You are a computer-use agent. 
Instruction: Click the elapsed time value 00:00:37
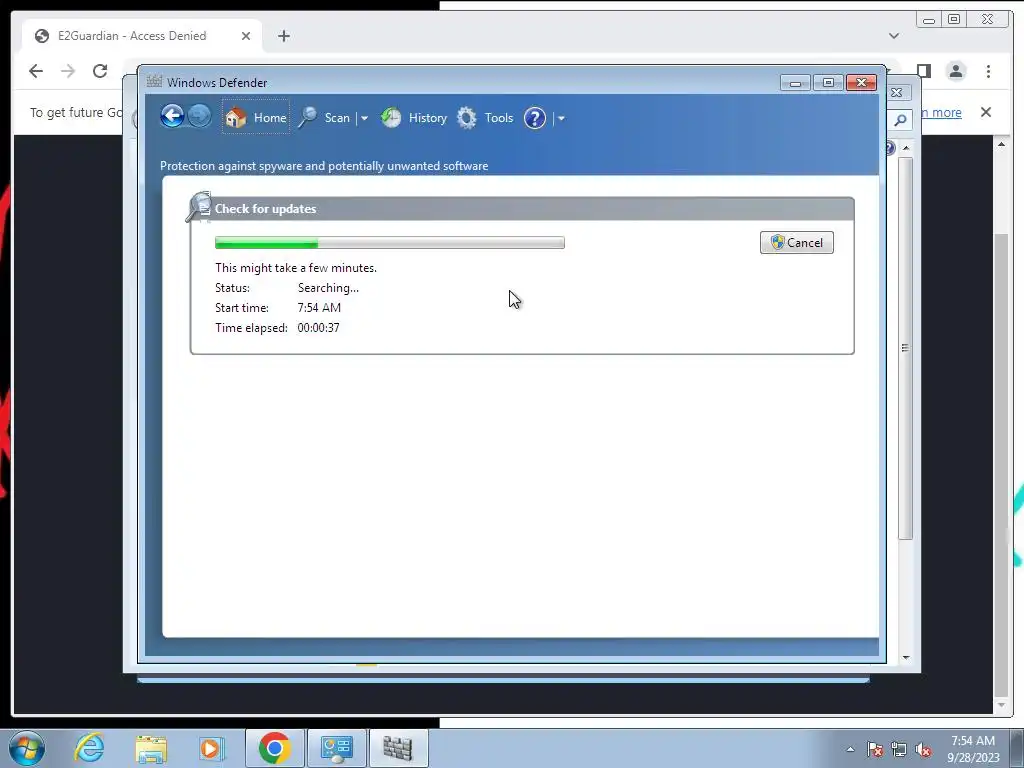point(318,327)
